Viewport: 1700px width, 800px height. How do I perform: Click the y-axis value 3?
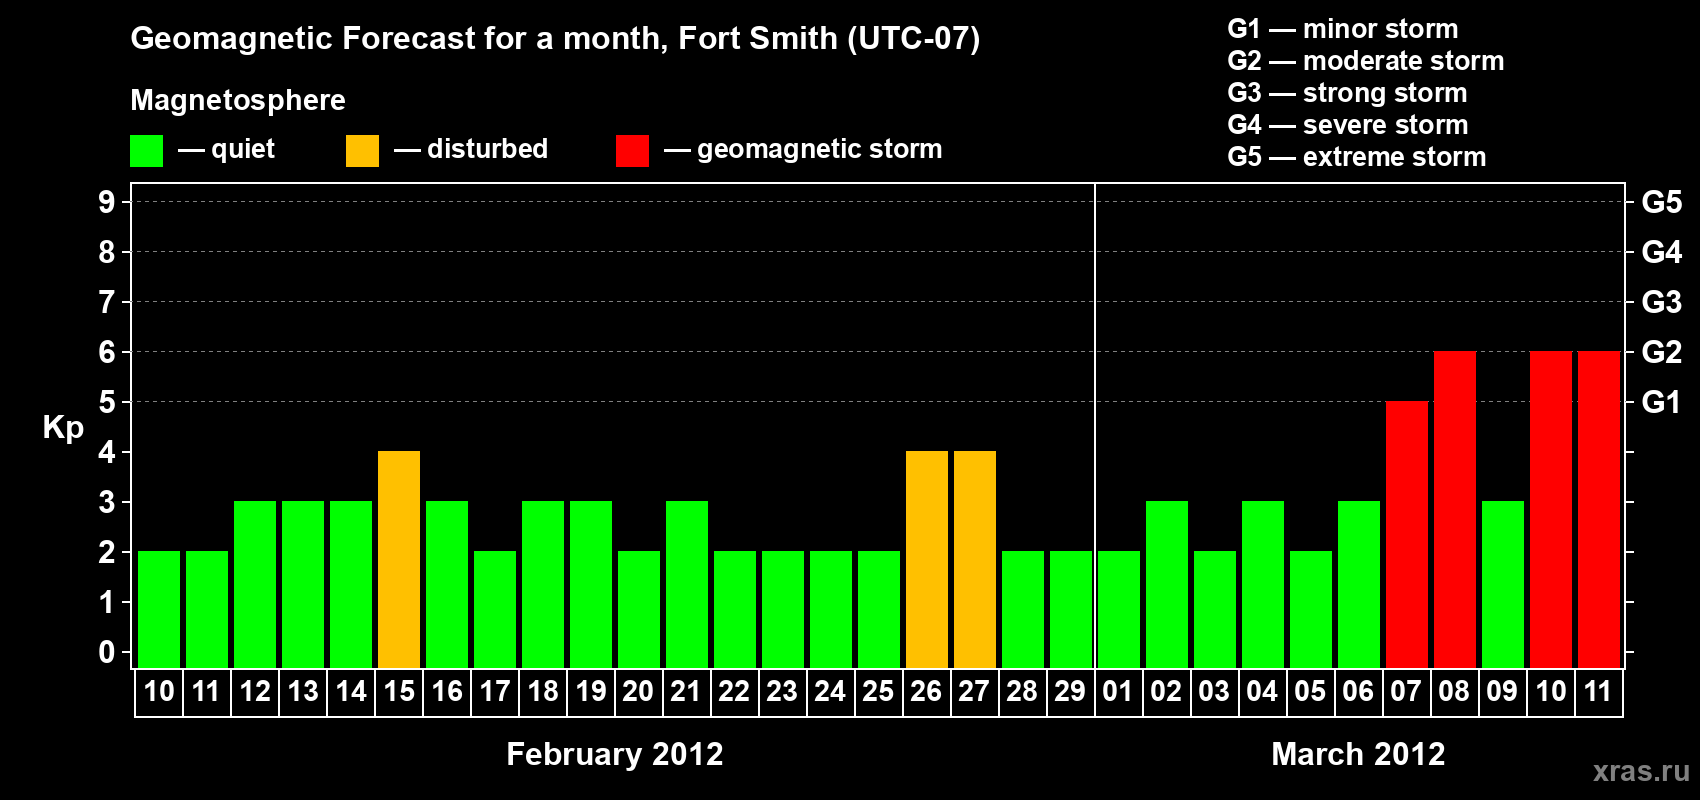(x=107, y=502)
